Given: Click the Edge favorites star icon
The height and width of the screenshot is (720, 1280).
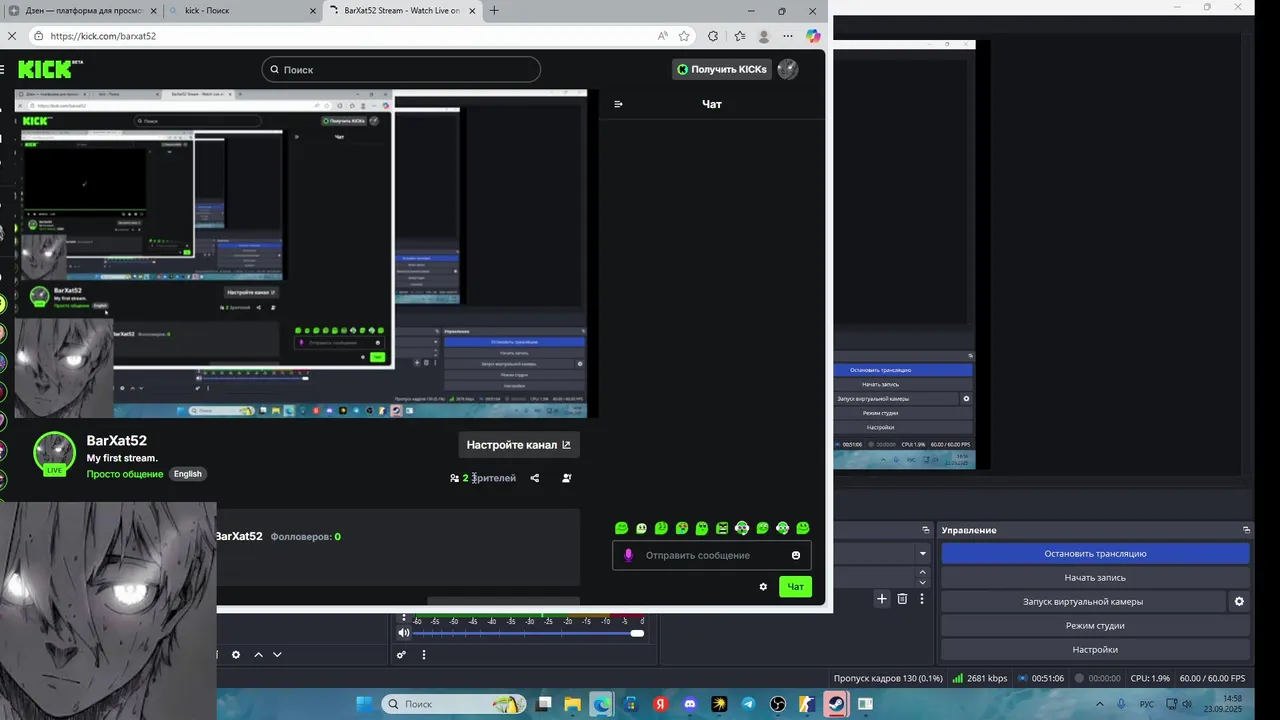Looking at the screenshot, I should pyautogui.click(x=684, y=36).
